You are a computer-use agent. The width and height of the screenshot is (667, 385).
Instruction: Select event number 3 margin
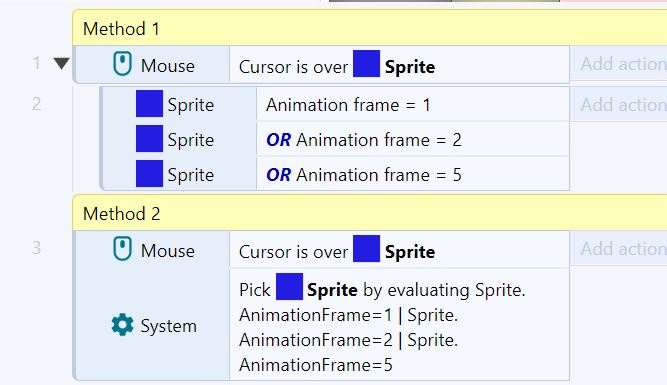point(37,248)
